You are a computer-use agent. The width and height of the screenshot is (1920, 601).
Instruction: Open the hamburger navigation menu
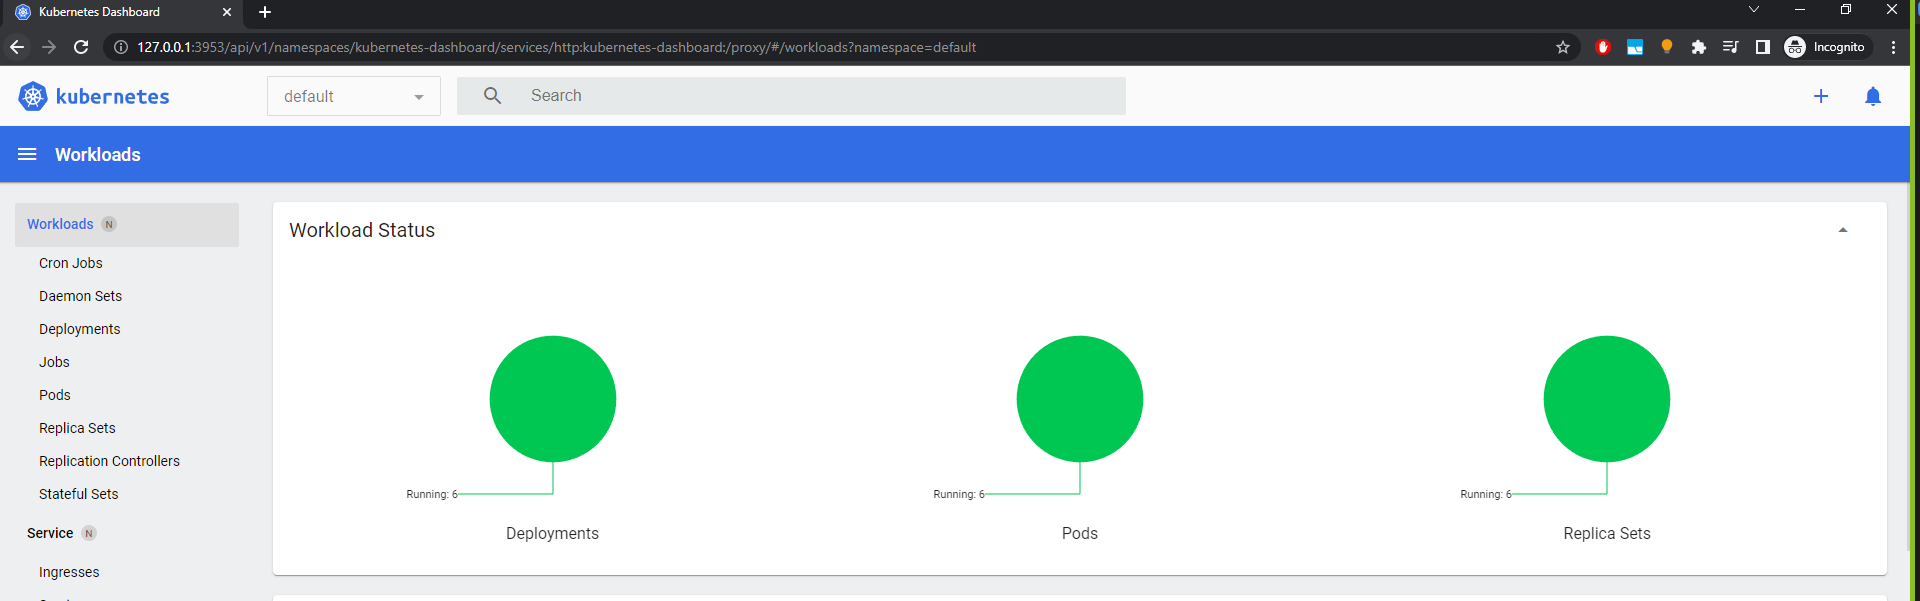[27, 154]
